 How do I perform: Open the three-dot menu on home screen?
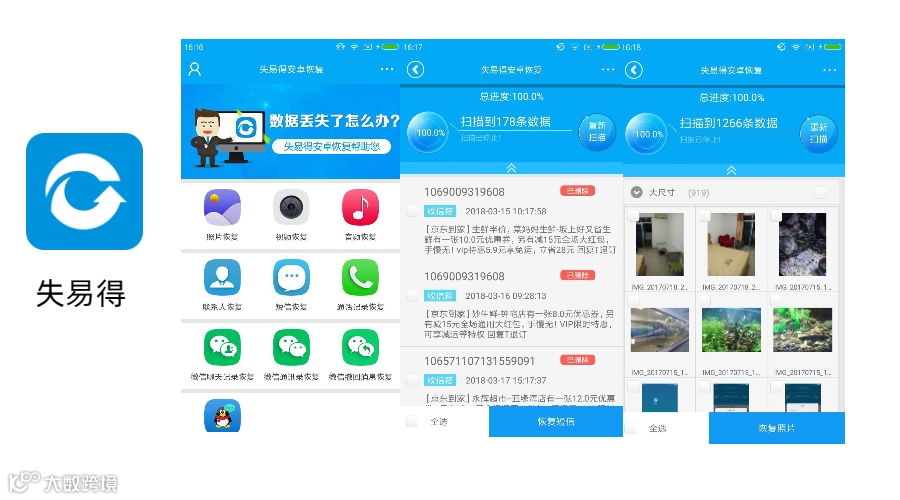coord(387,69)
